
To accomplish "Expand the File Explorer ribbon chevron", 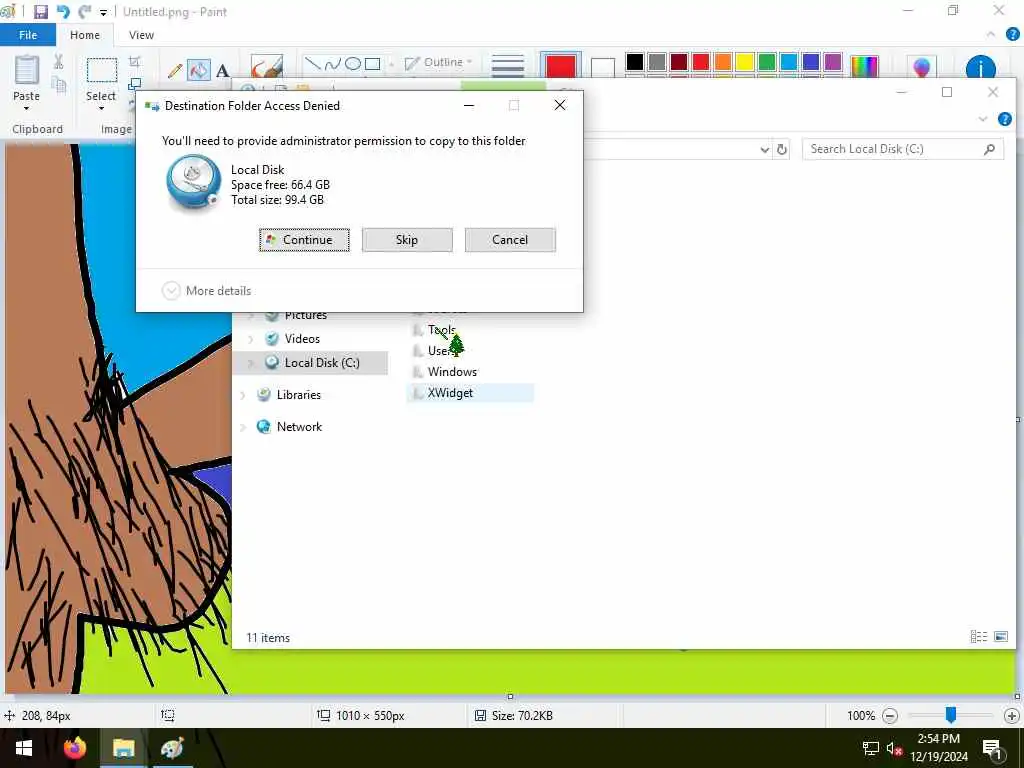I will pyautogui.click(x=983, y=119).
